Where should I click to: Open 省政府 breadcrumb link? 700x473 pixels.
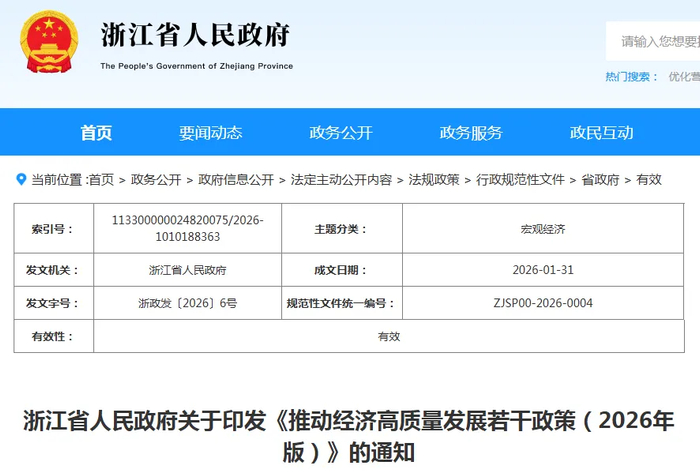tap(600, 180)
